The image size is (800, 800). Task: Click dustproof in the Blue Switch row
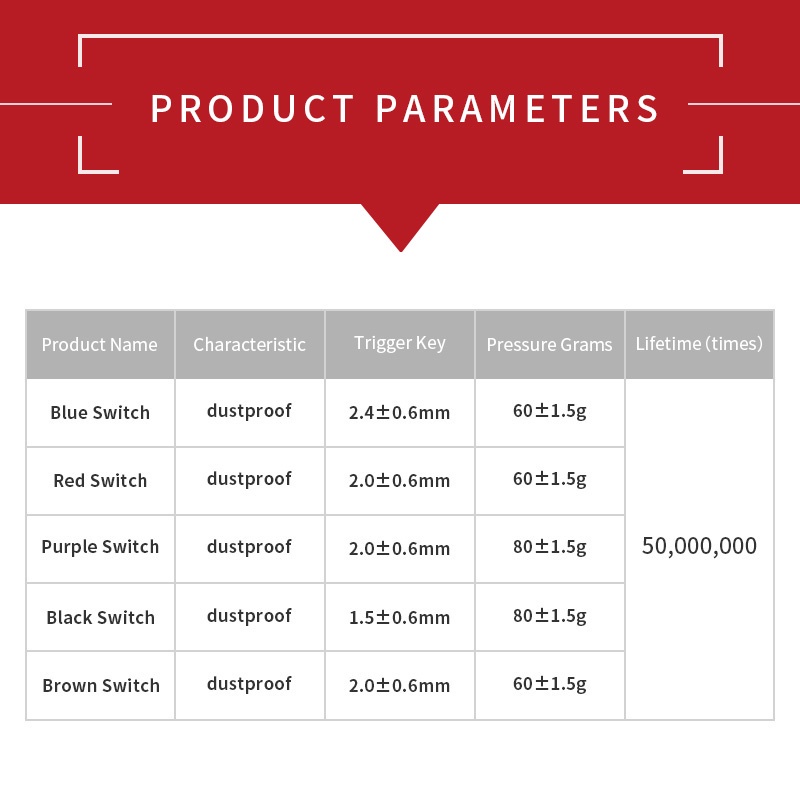pyautogui.click(x=249, y=411)
